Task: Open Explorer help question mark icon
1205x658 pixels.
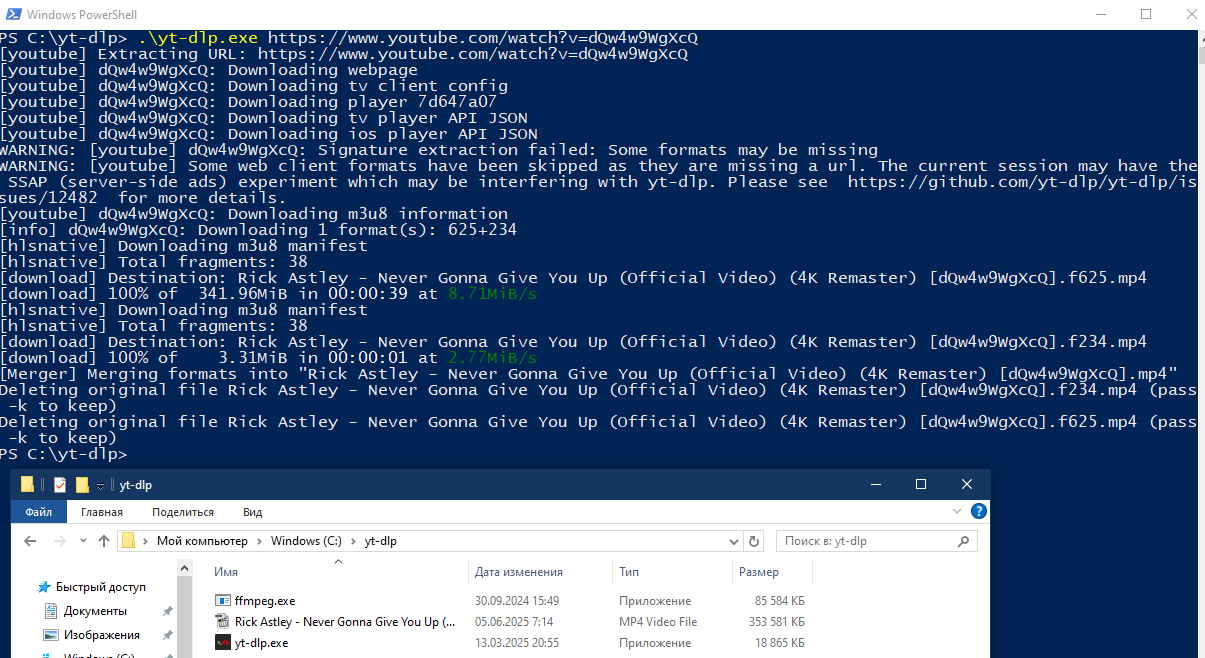Action: coord(979,511)
